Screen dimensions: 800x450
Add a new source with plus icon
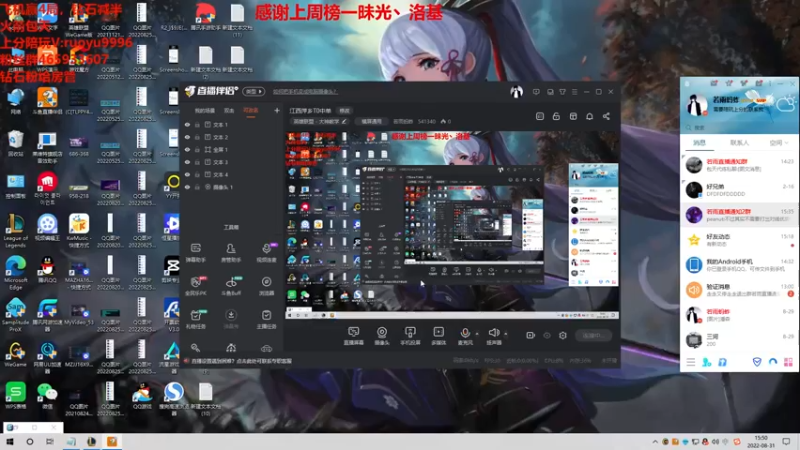277,110
